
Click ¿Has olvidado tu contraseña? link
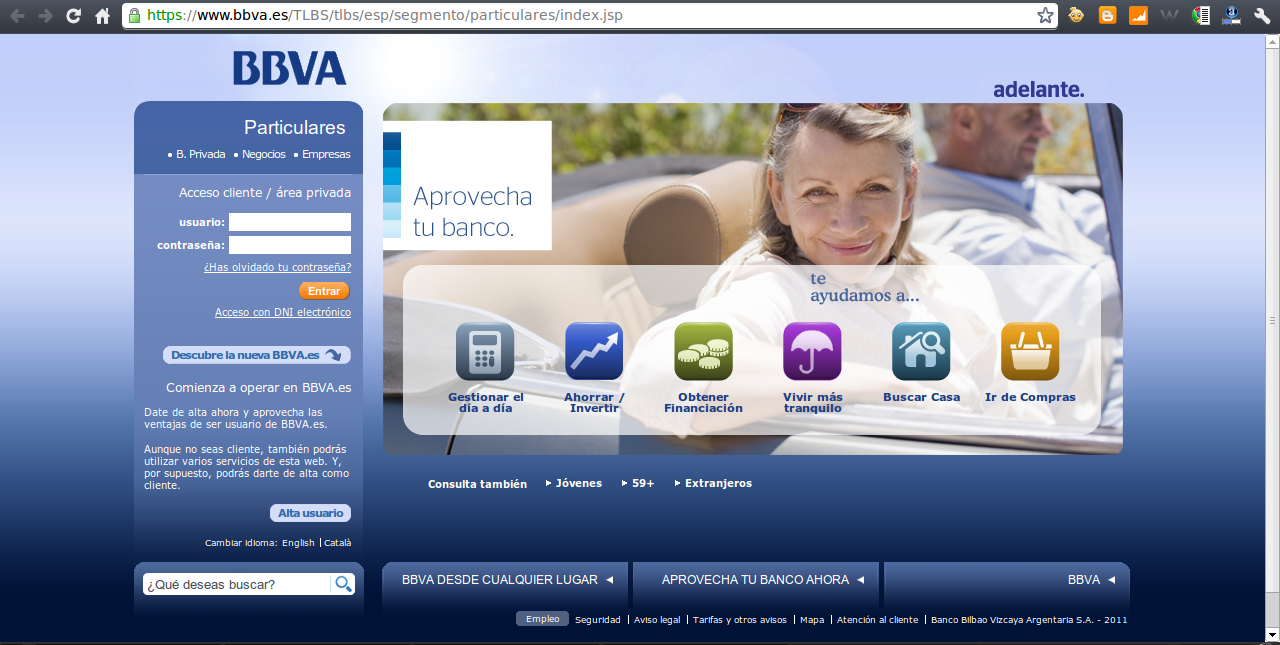click(x=277, y=267)
